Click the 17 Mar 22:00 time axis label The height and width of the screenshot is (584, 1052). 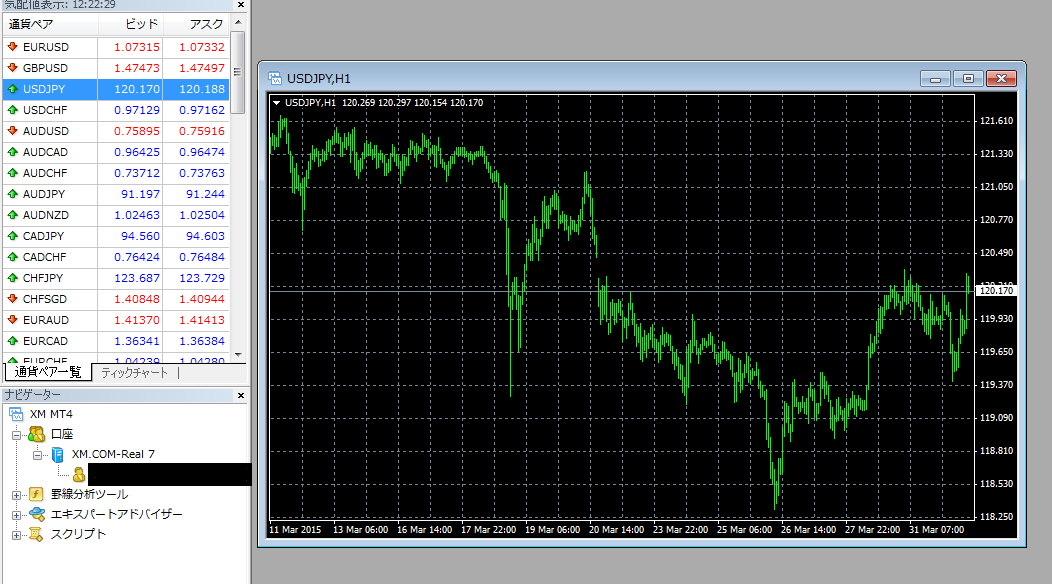488,530
